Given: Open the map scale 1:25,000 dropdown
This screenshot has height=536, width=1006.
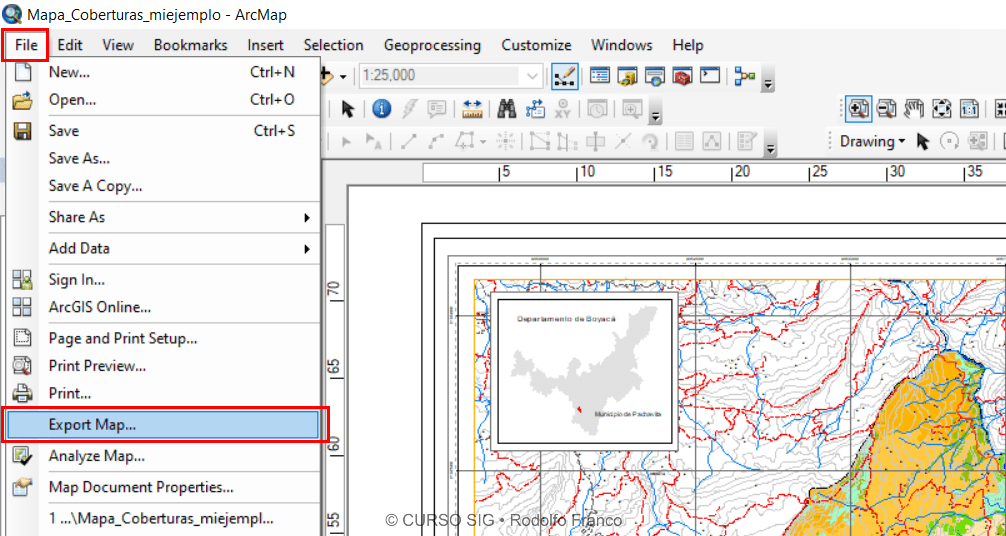Looking at the screenshot, I should 532,76.
